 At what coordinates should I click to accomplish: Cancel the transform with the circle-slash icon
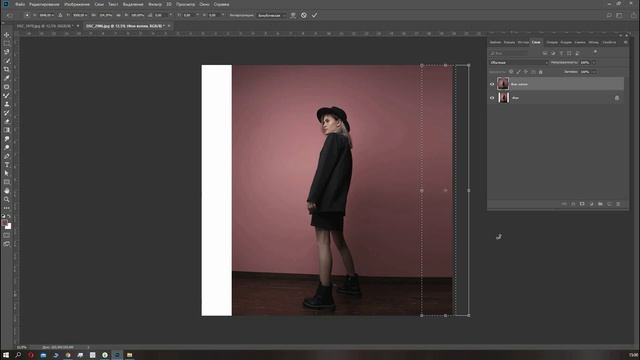coord(304,15)
